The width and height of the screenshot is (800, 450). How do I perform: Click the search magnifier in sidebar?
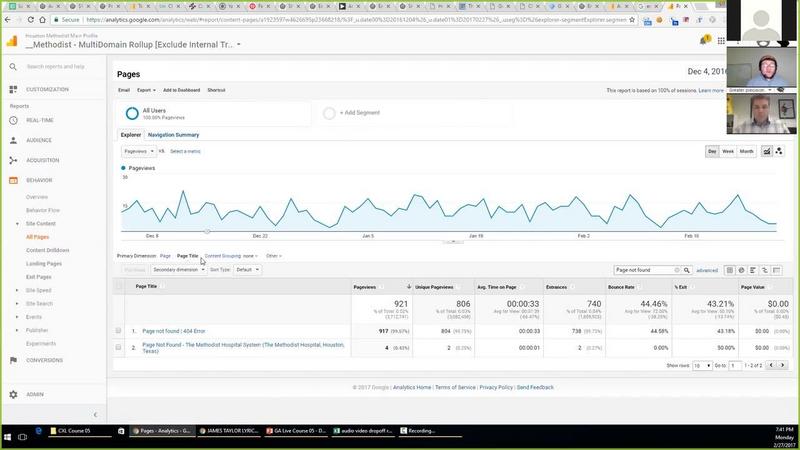[x=13, y=67]
